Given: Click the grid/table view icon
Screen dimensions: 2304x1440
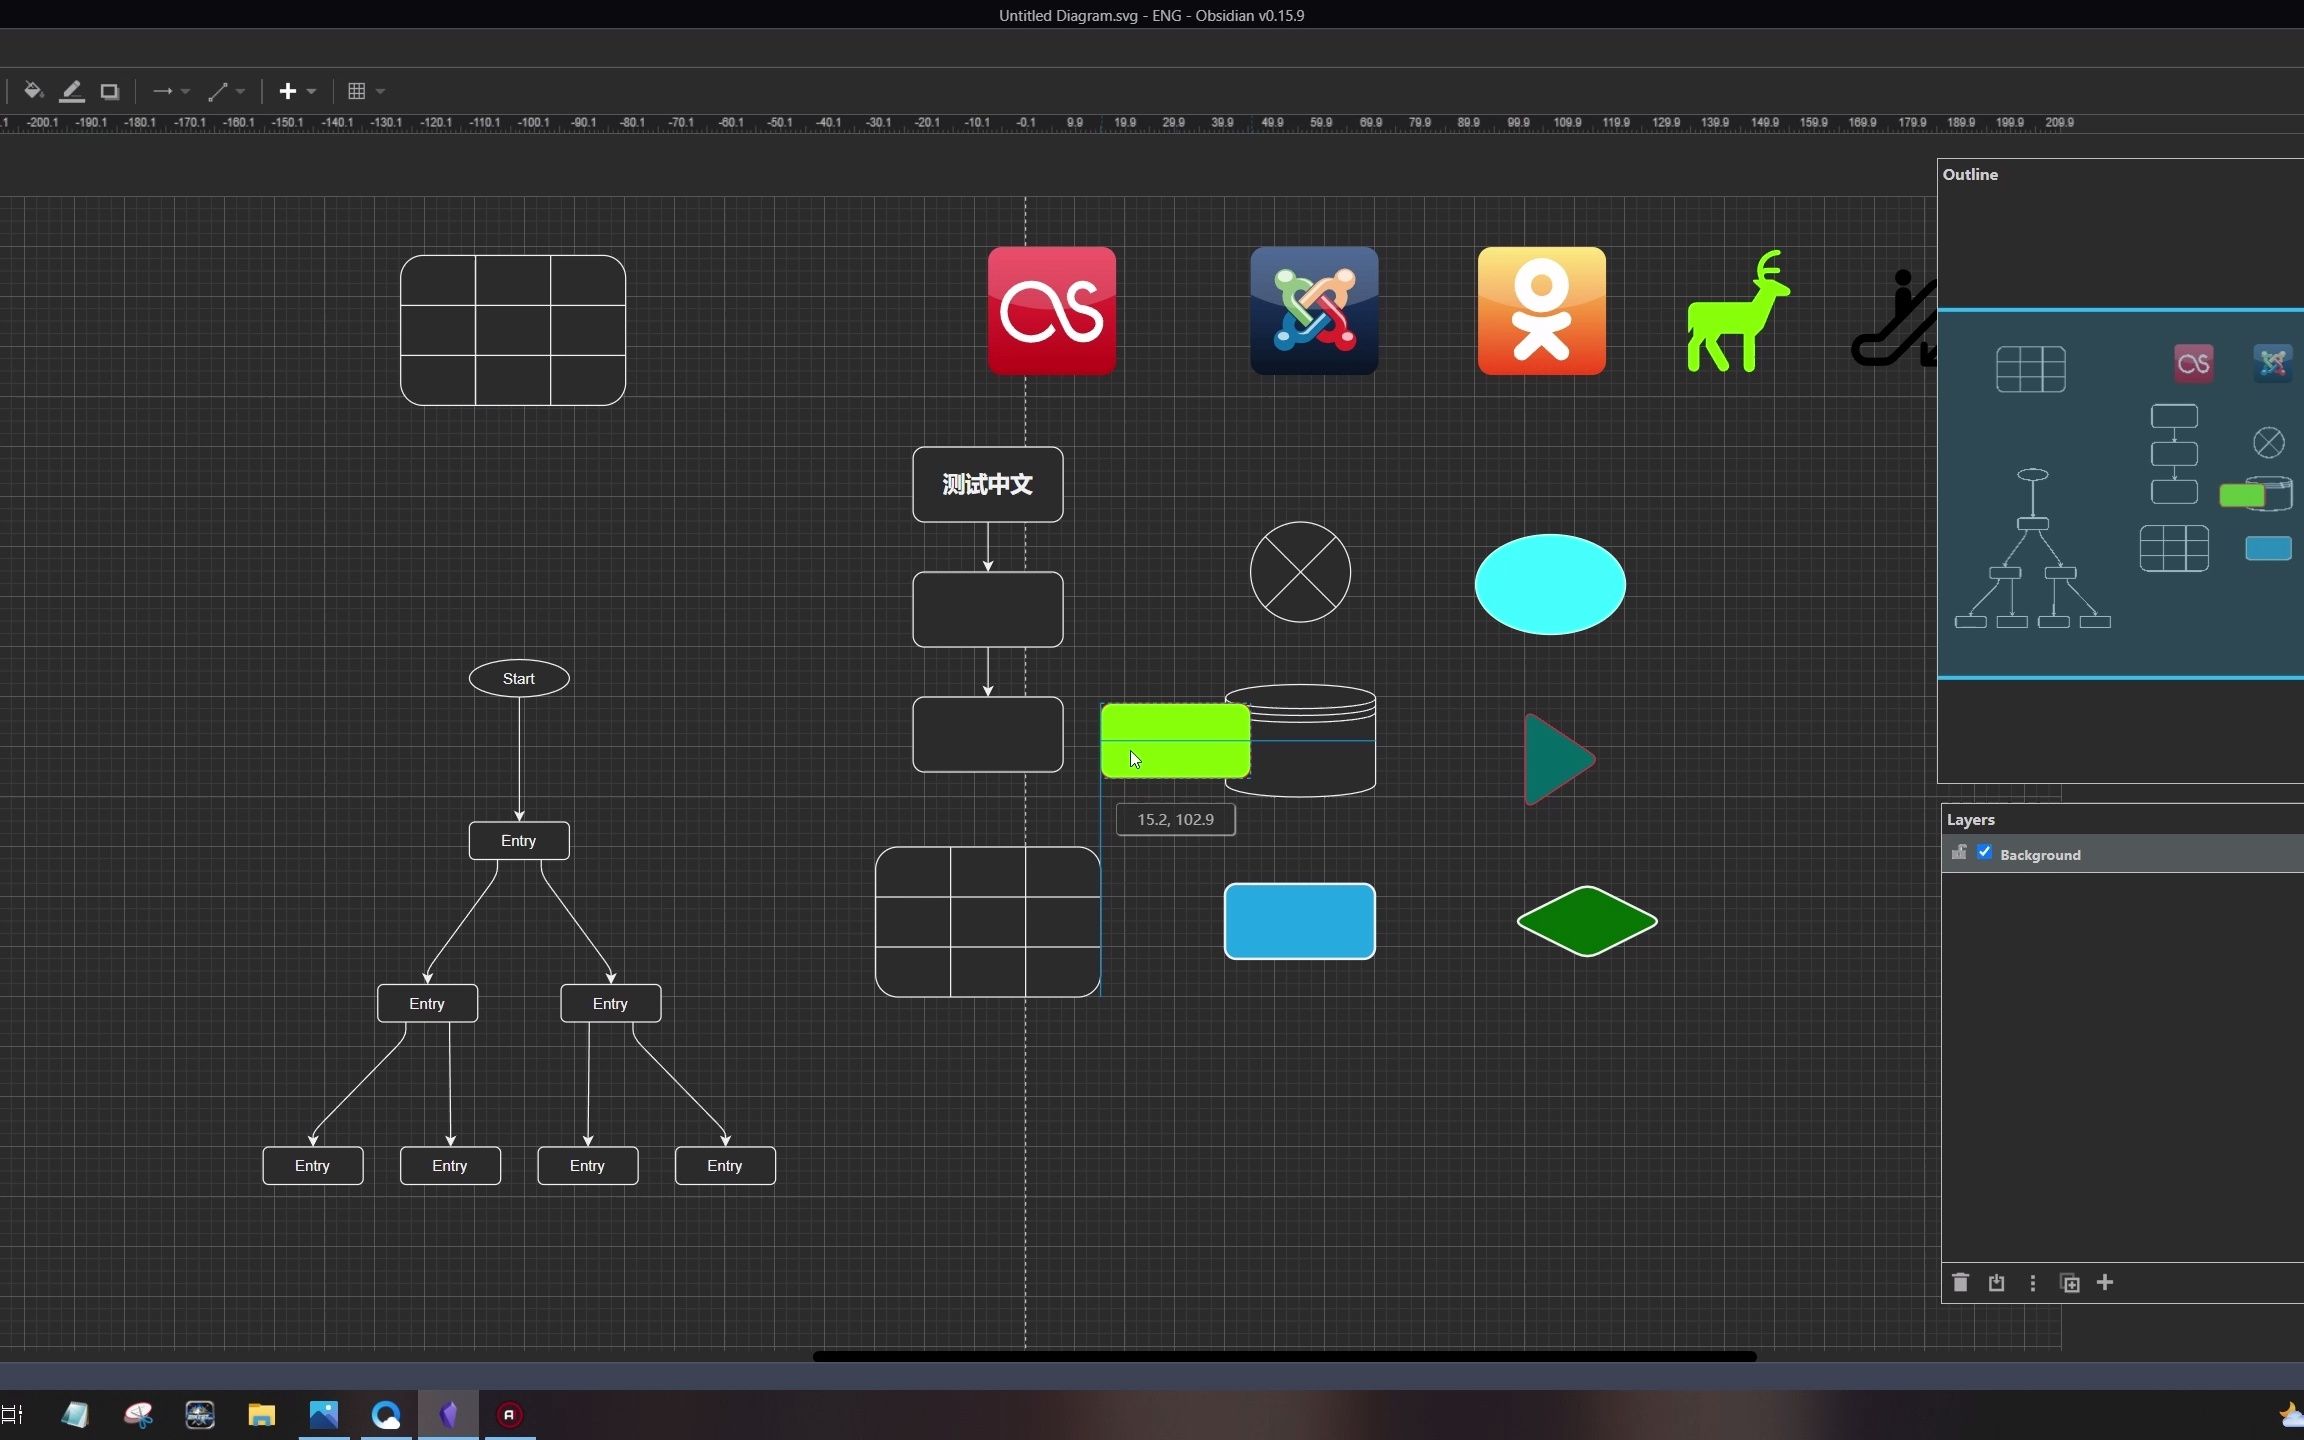Looking at the screenshot, I should click(355, 90).
